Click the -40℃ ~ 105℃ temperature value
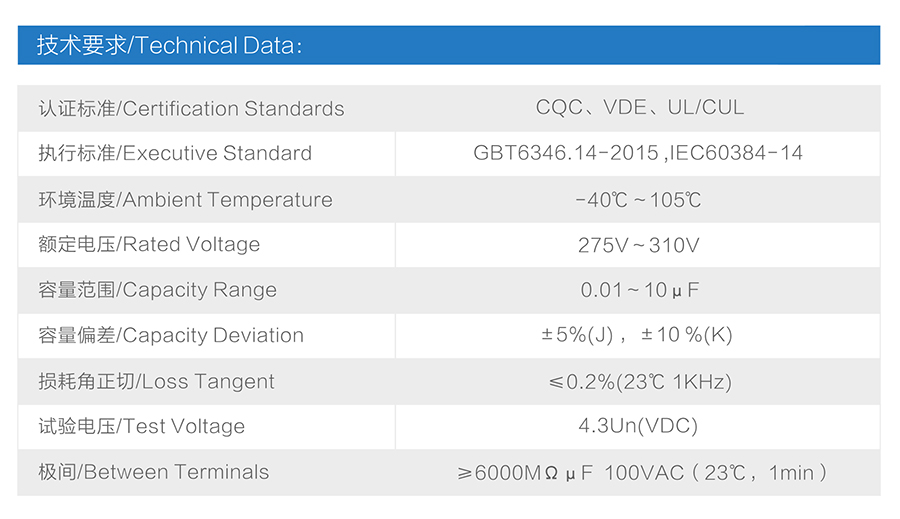This screenshot has height=519, width=900. 638,200
